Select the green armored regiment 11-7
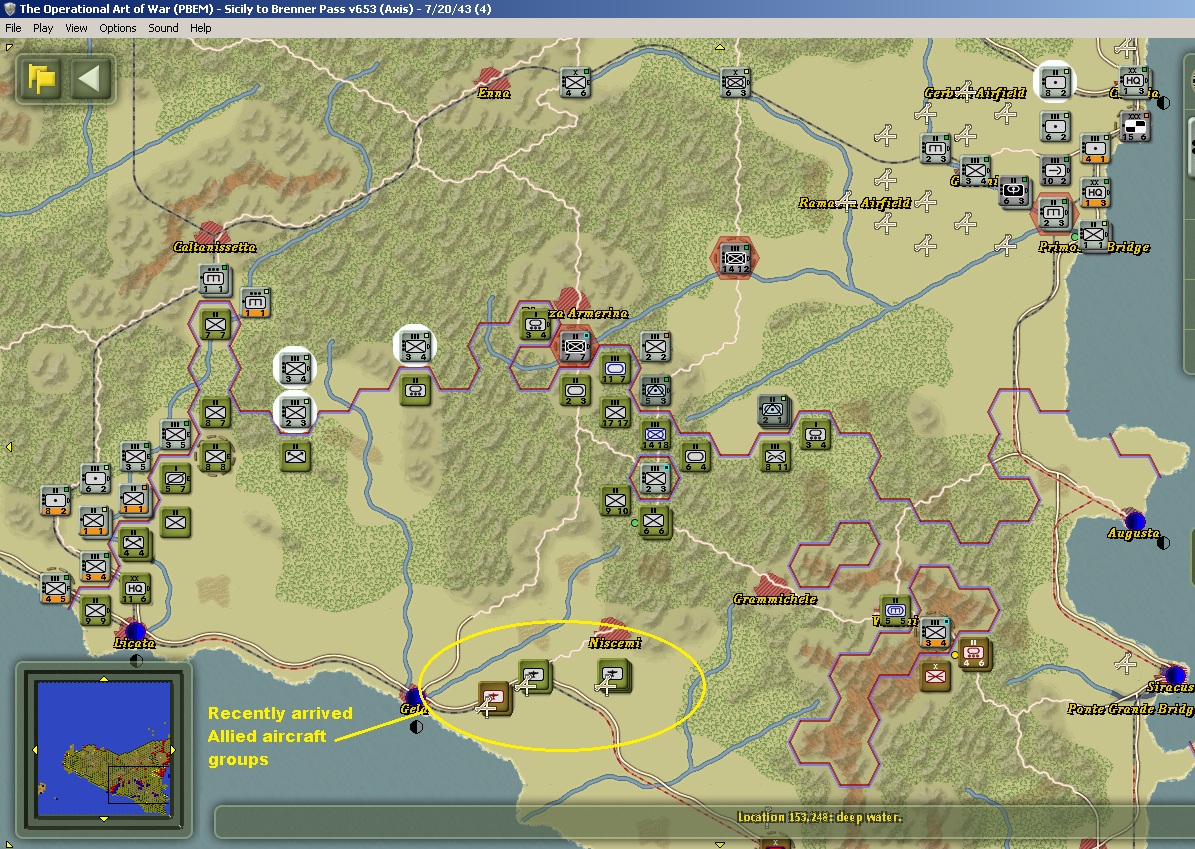The image size is (1195, 849). (x=614, y=368)
